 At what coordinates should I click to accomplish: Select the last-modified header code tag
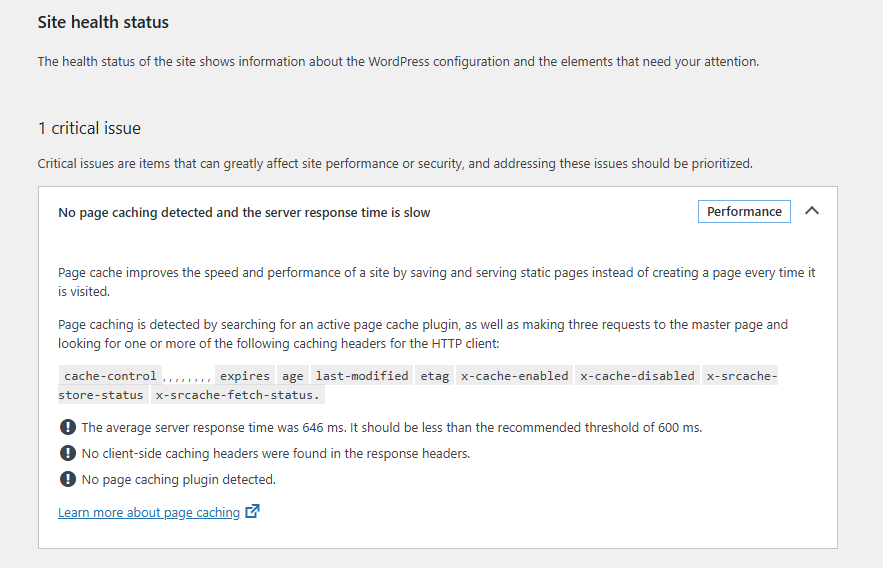click(x=362, y=375)
